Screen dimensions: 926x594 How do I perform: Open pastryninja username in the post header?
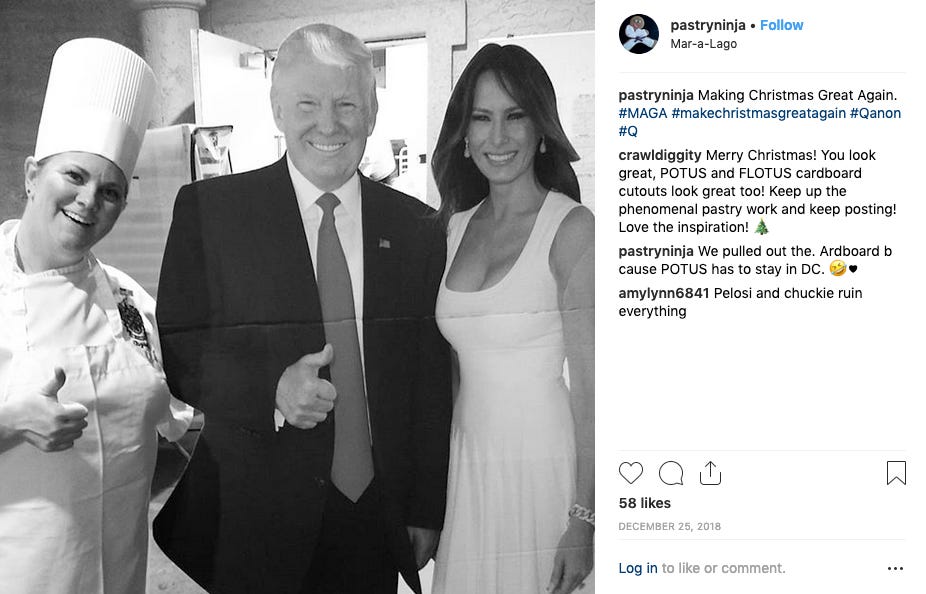(707, 25)
